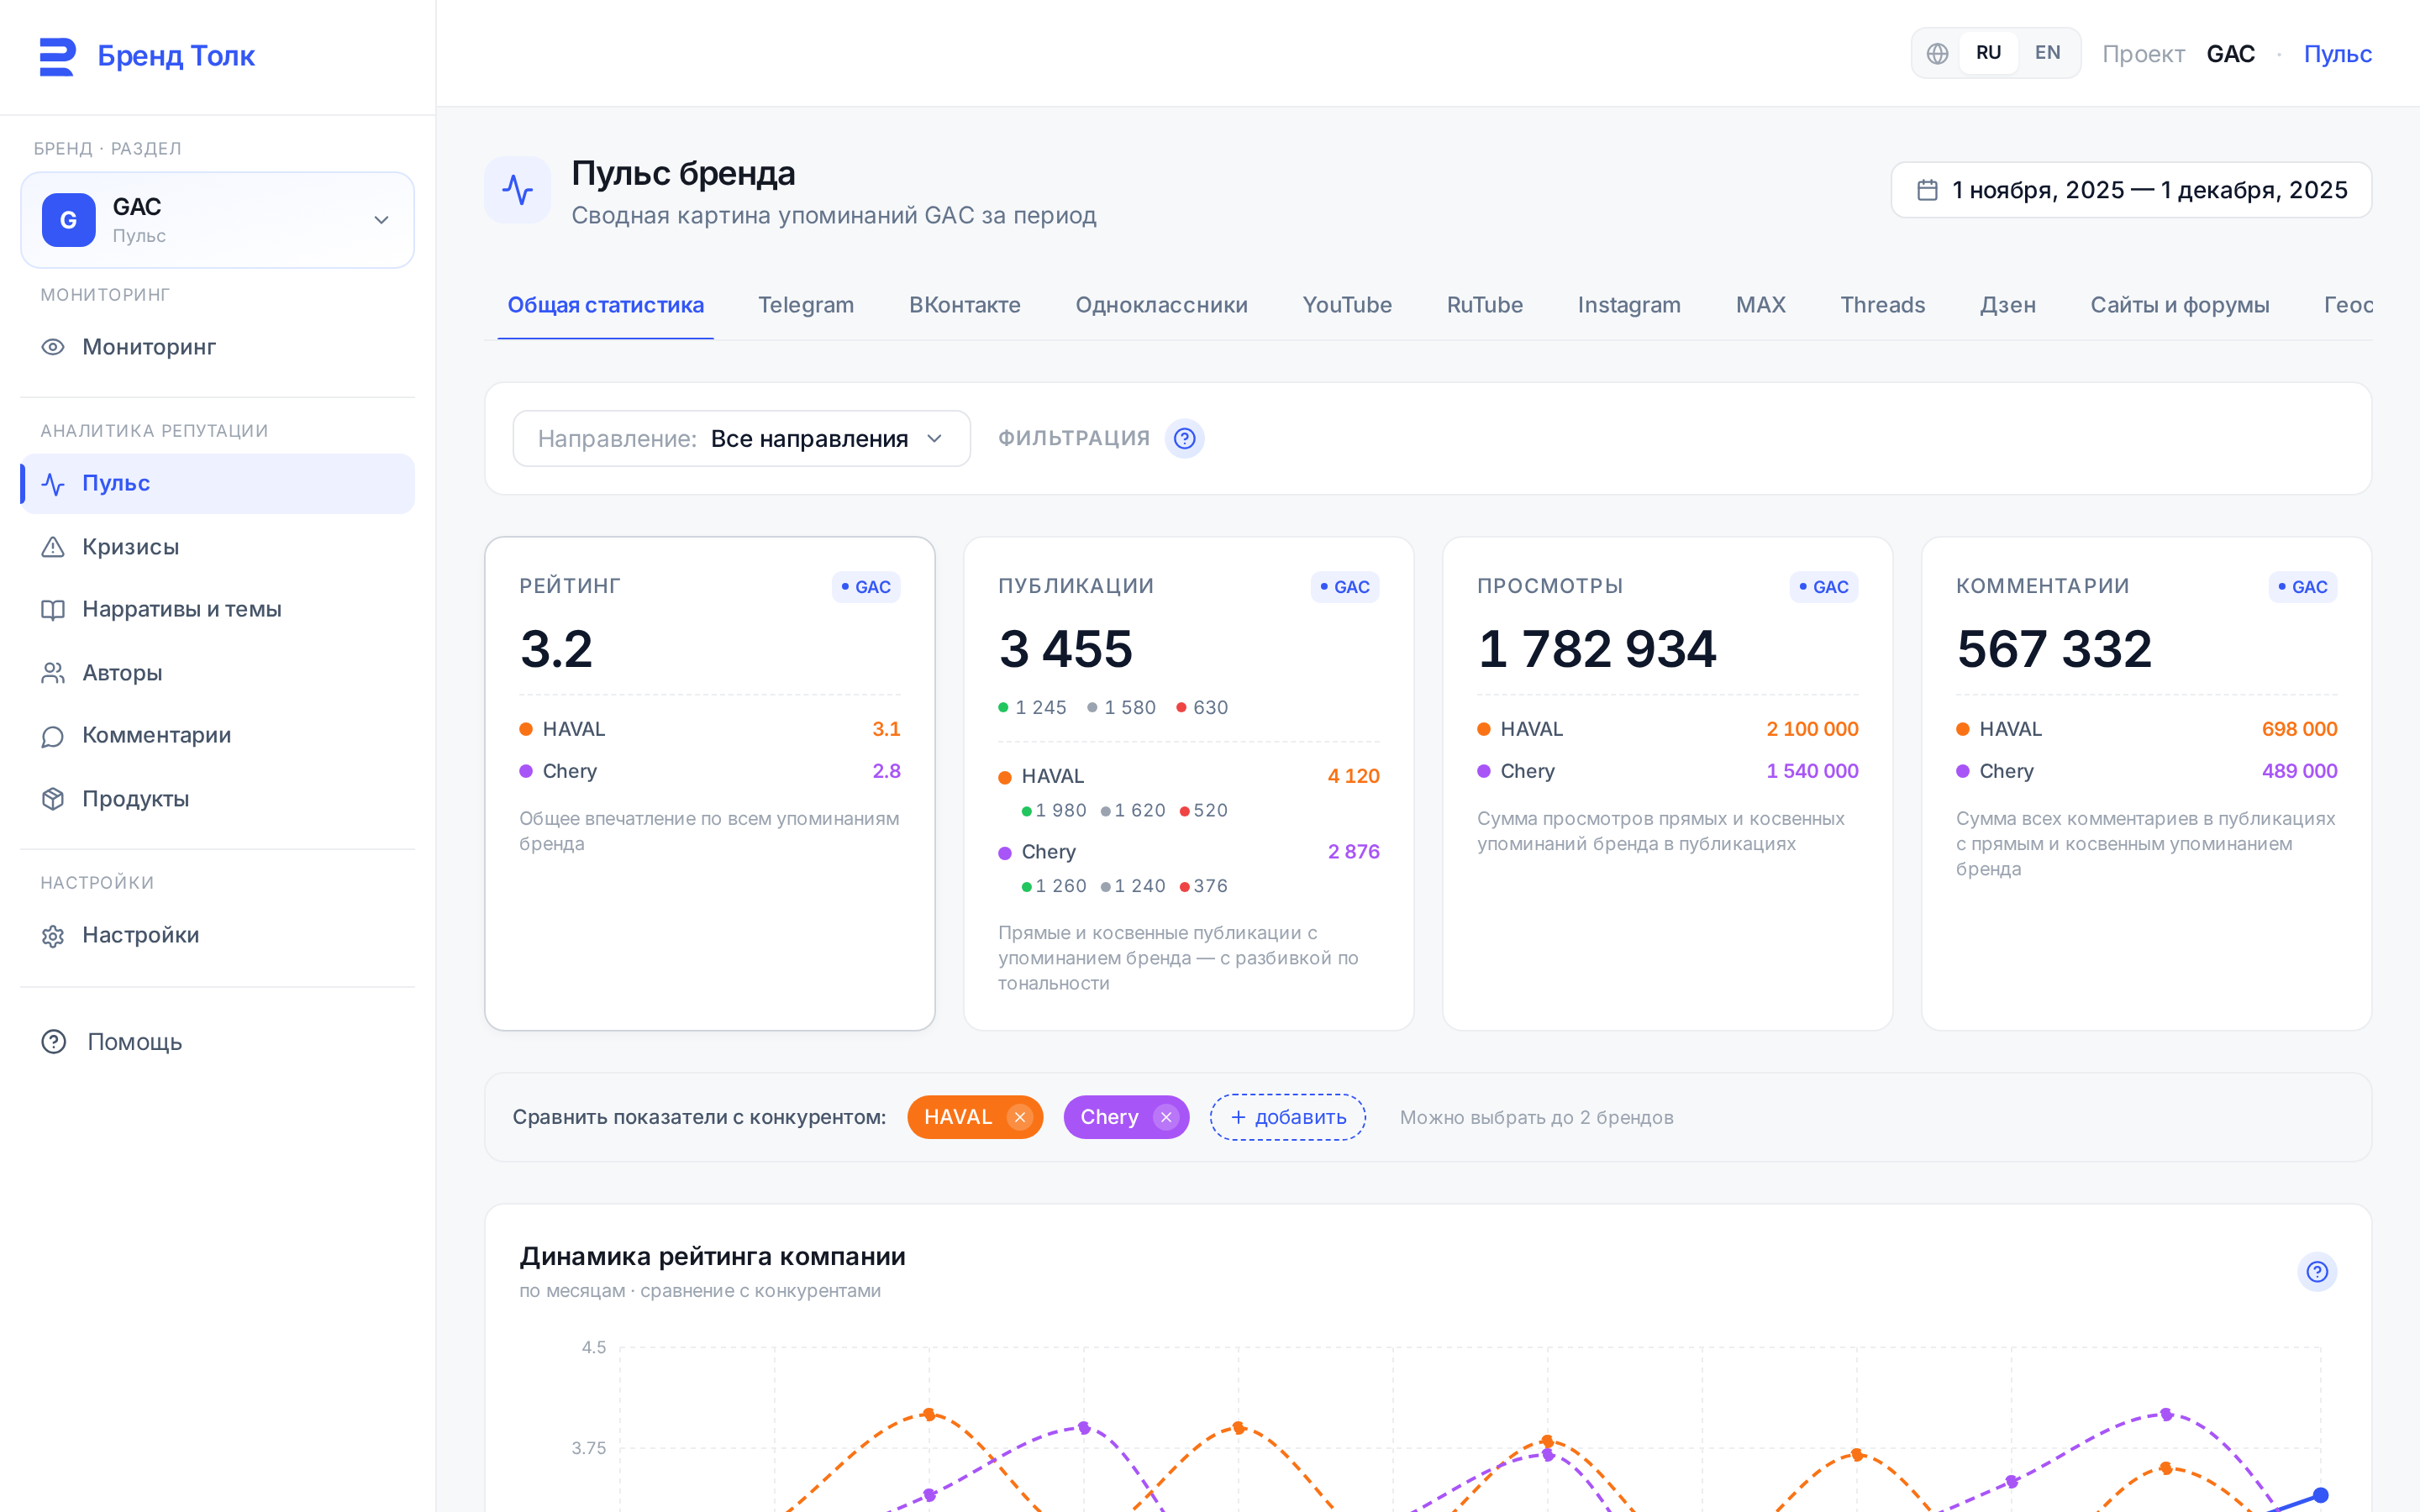2420x1512 pixels.
Task: Click the Бренд Толк logo icon
Action: tap(57, 56)
